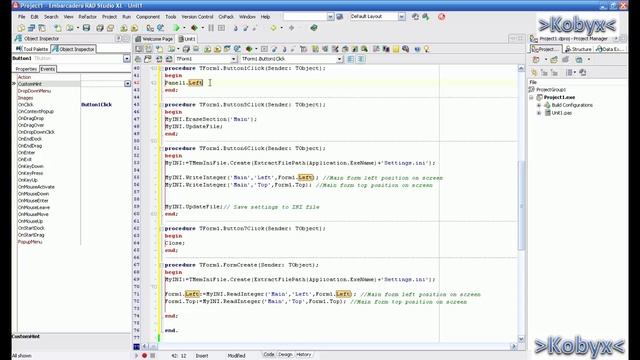Click the pin button in Object Inspector header

pyautogui.click(x=118, y=38)
